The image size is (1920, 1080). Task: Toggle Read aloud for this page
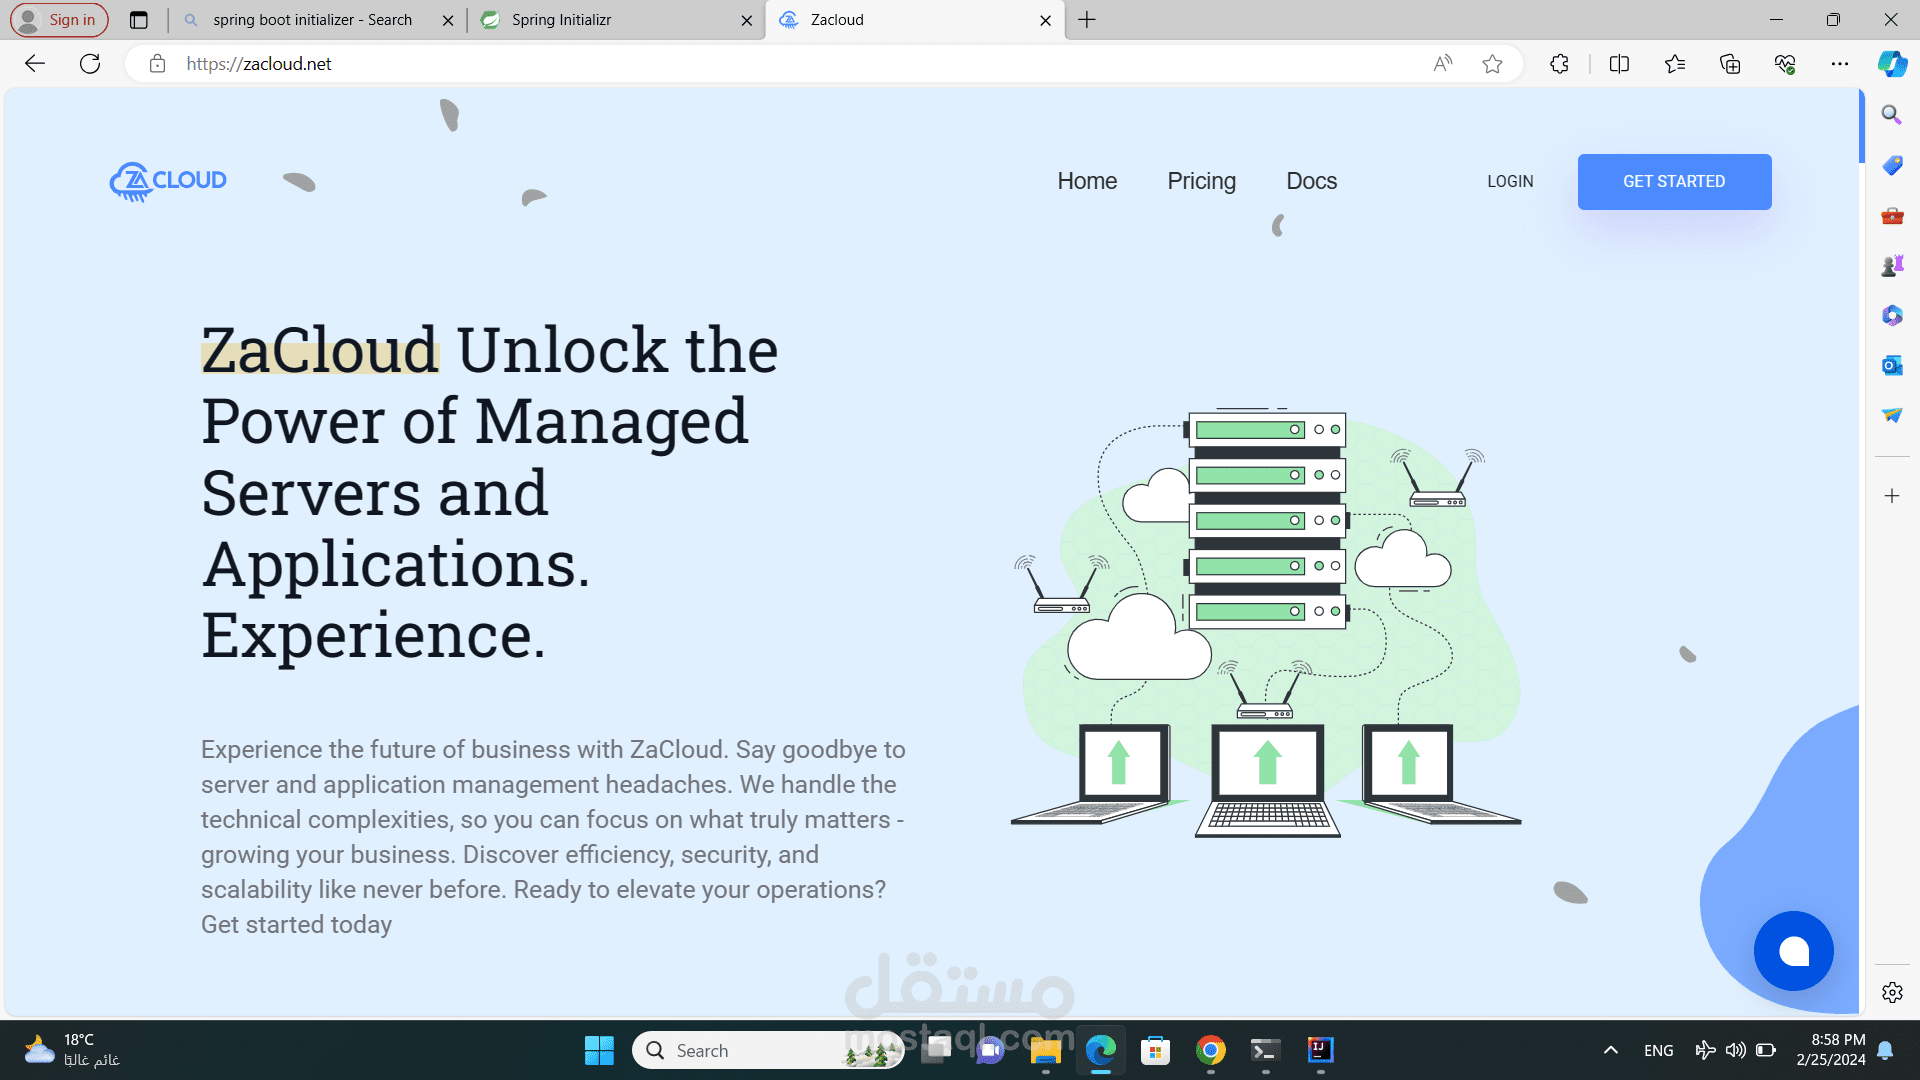pyautogui.click(x=1443, y=63)
